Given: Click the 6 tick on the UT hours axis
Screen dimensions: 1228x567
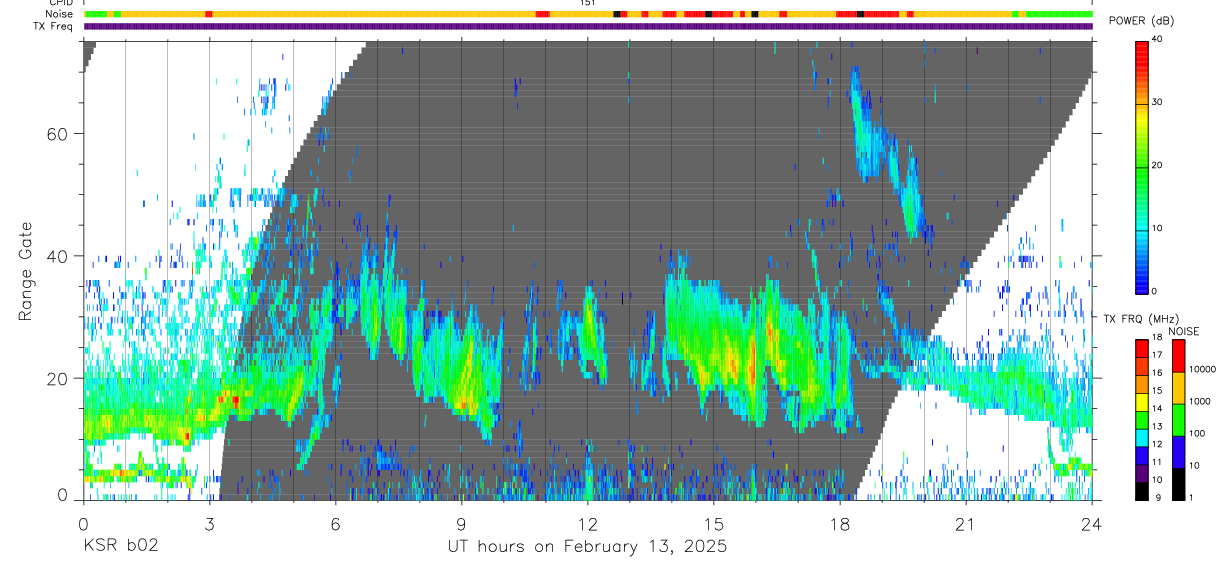Looking at the screenshot, I should pos(335,523).
